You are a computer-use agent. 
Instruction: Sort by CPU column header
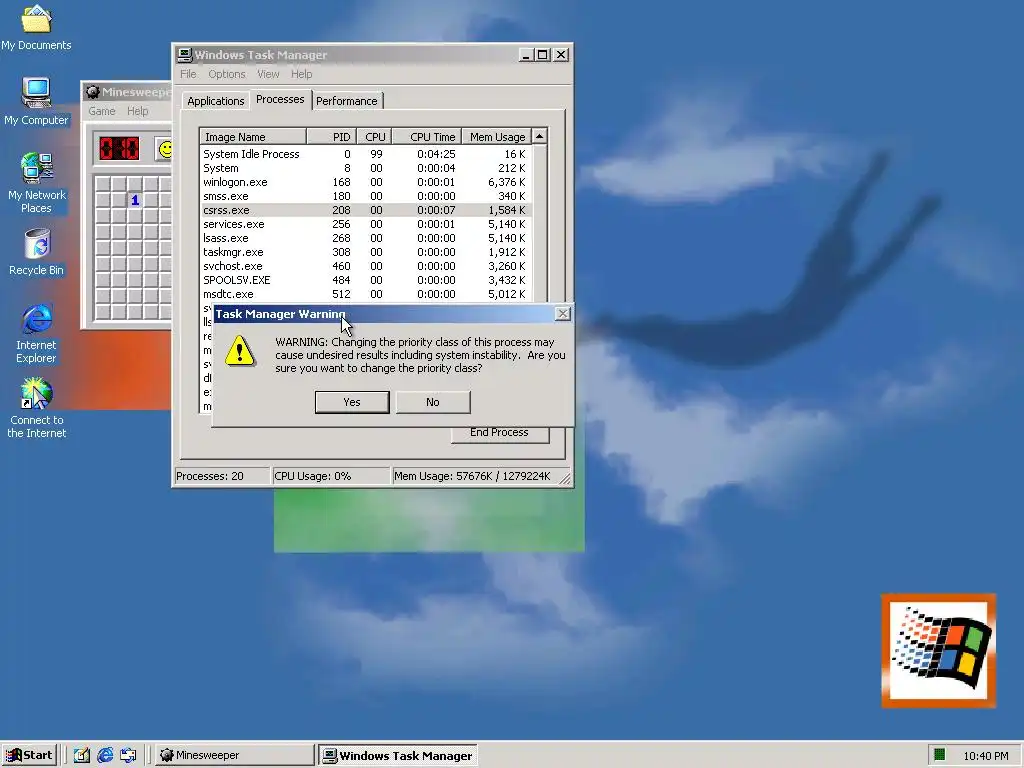point(374,137)
